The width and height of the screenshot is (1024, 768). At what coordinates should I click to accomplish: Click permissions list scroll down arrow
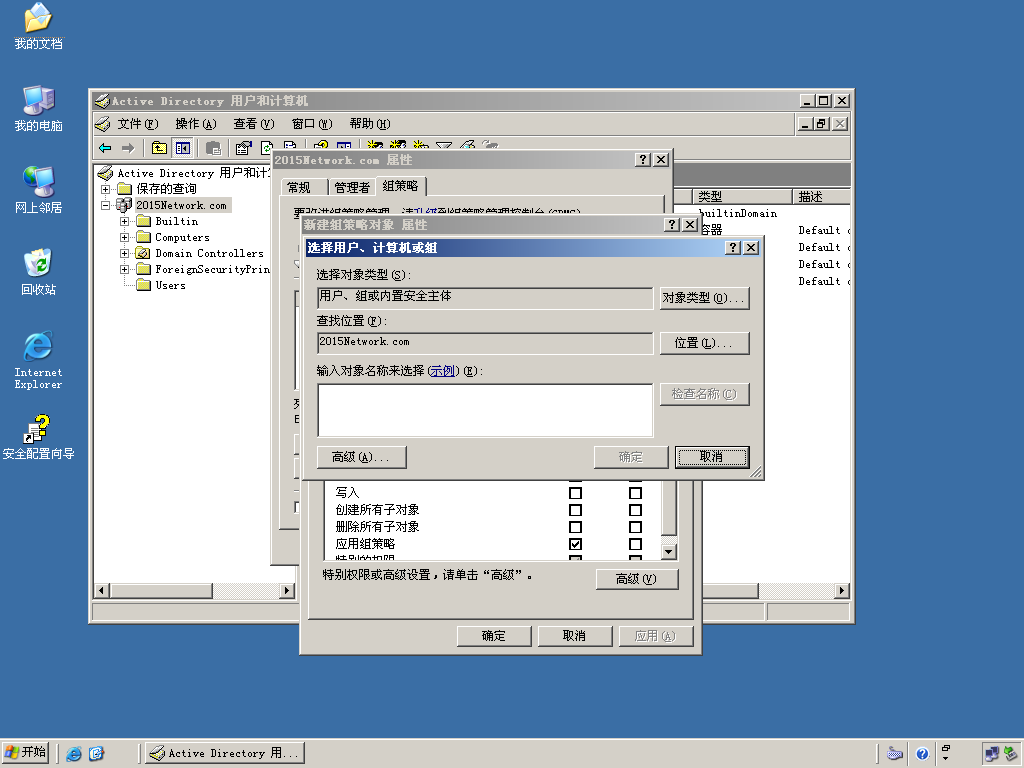pyautogui.click(x=669, y=552)
